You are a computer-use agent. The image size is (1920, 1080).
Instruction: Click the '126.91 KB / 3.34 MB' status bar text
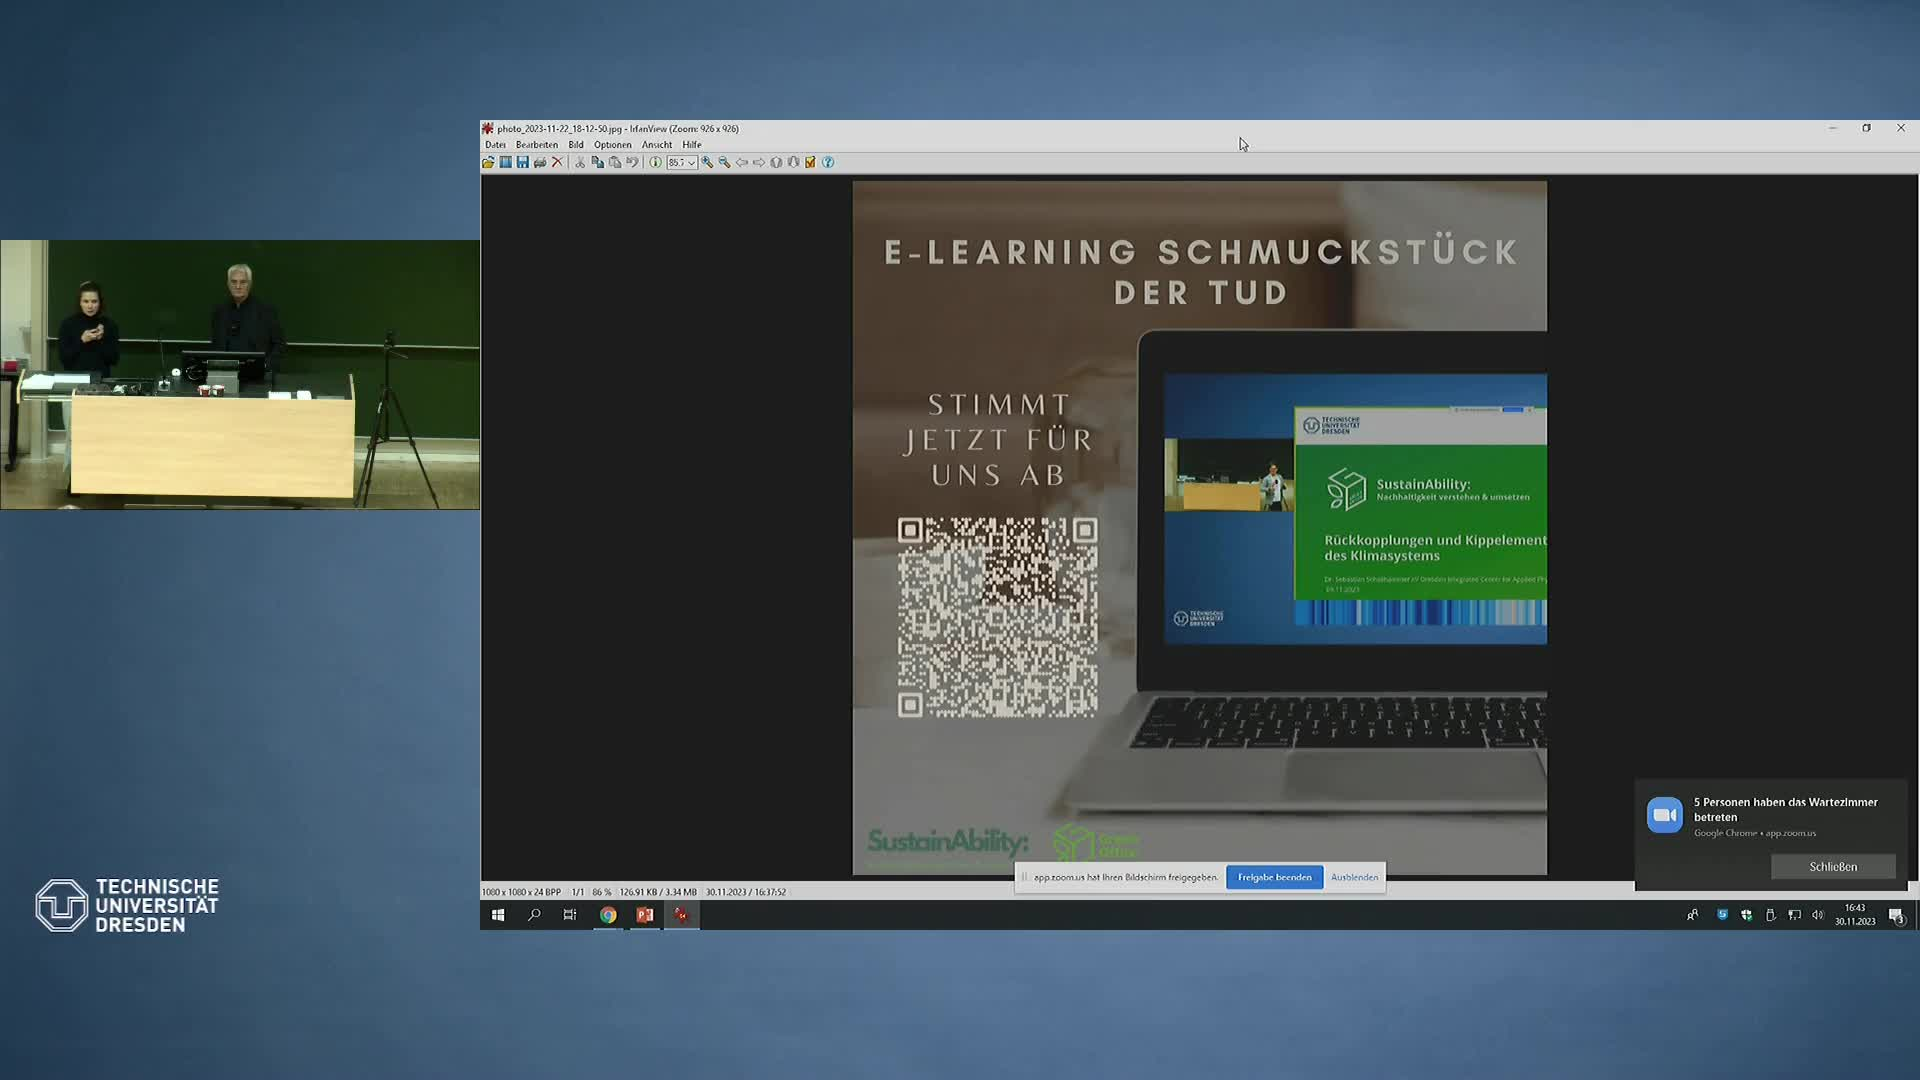[x=658, y=892]
